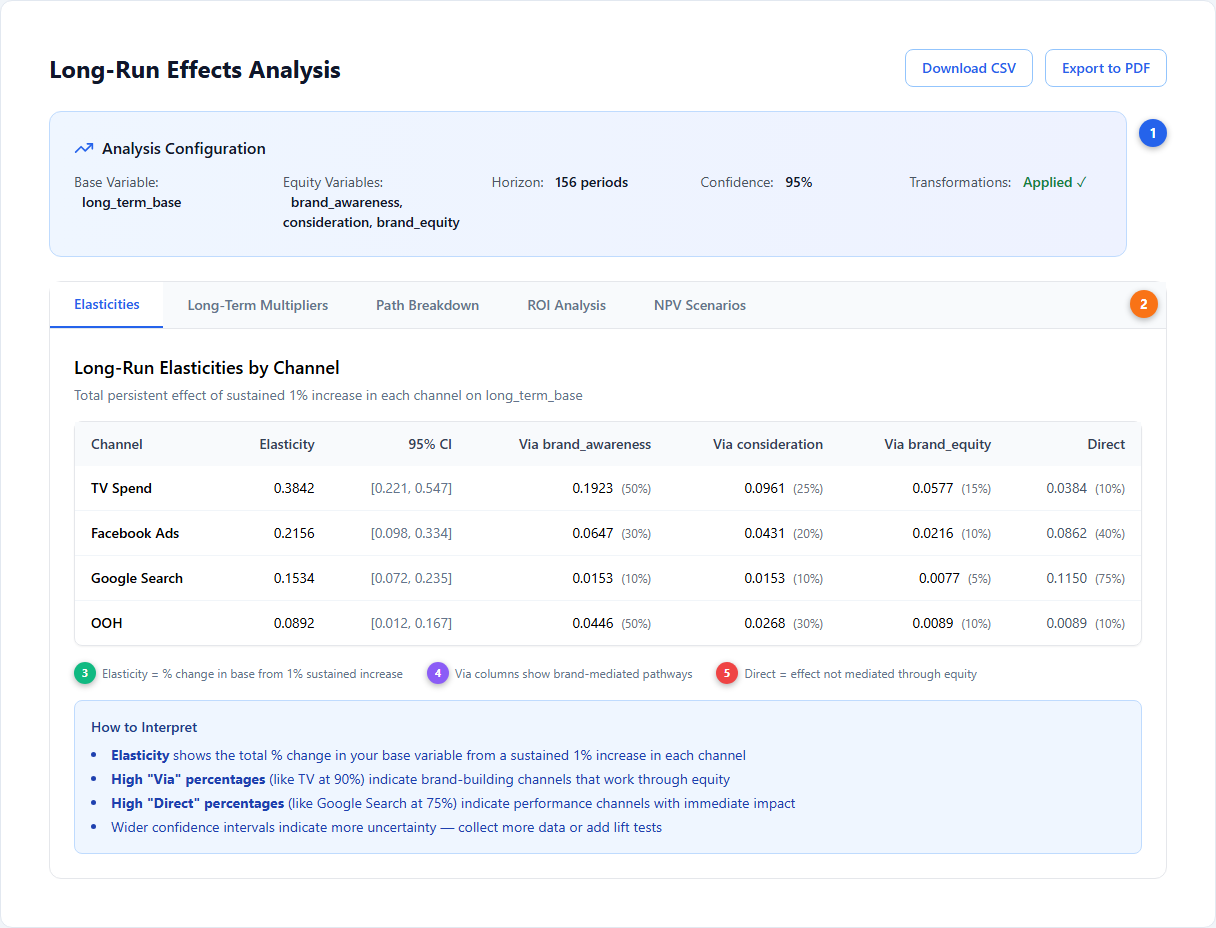Click Facebook Ads elasticity value 0.2156
The width and height of the screenshot is (1216, 928).
(x=294, y=534)
